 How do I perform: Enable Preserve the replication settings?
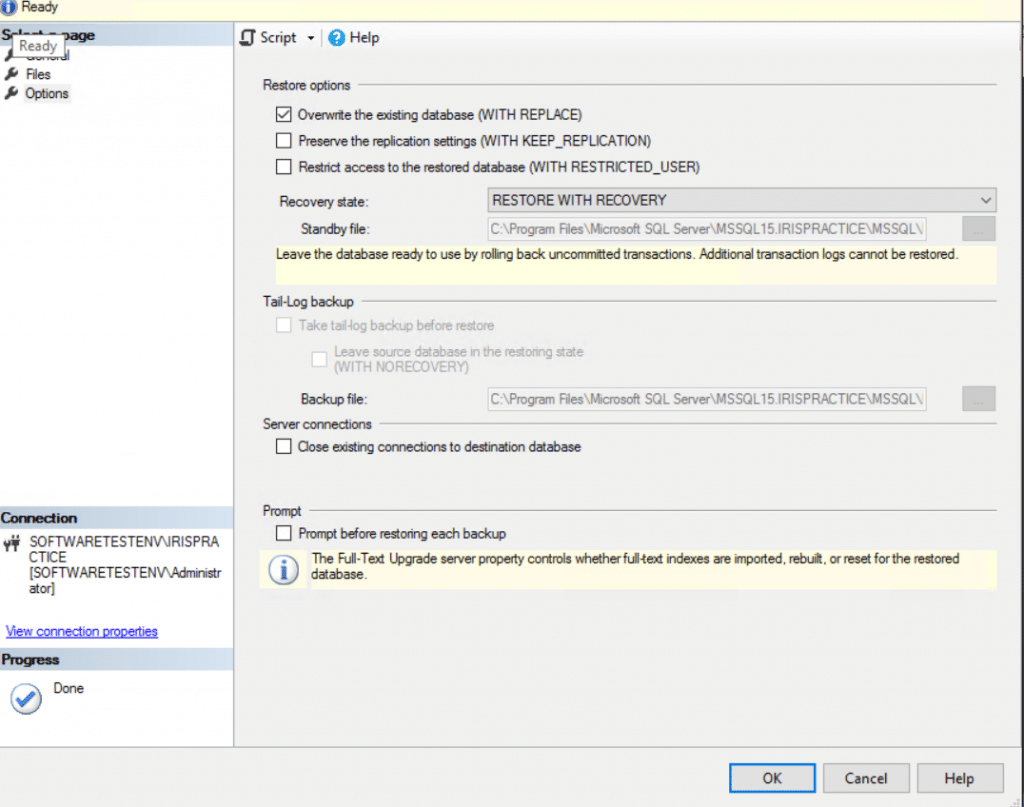[x=283, y=140]
